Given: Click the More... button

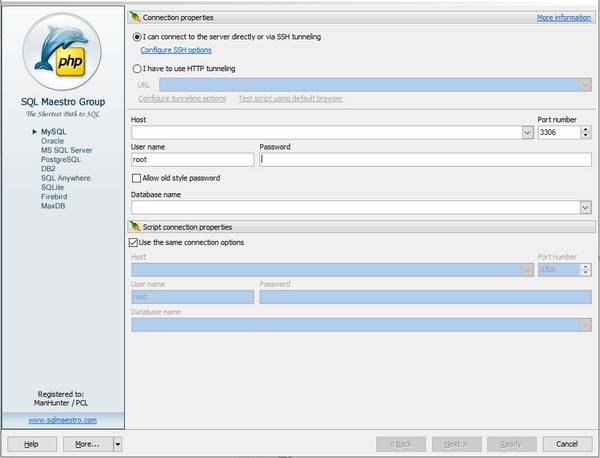Looking at the screenshot, I should click(88, 444).
